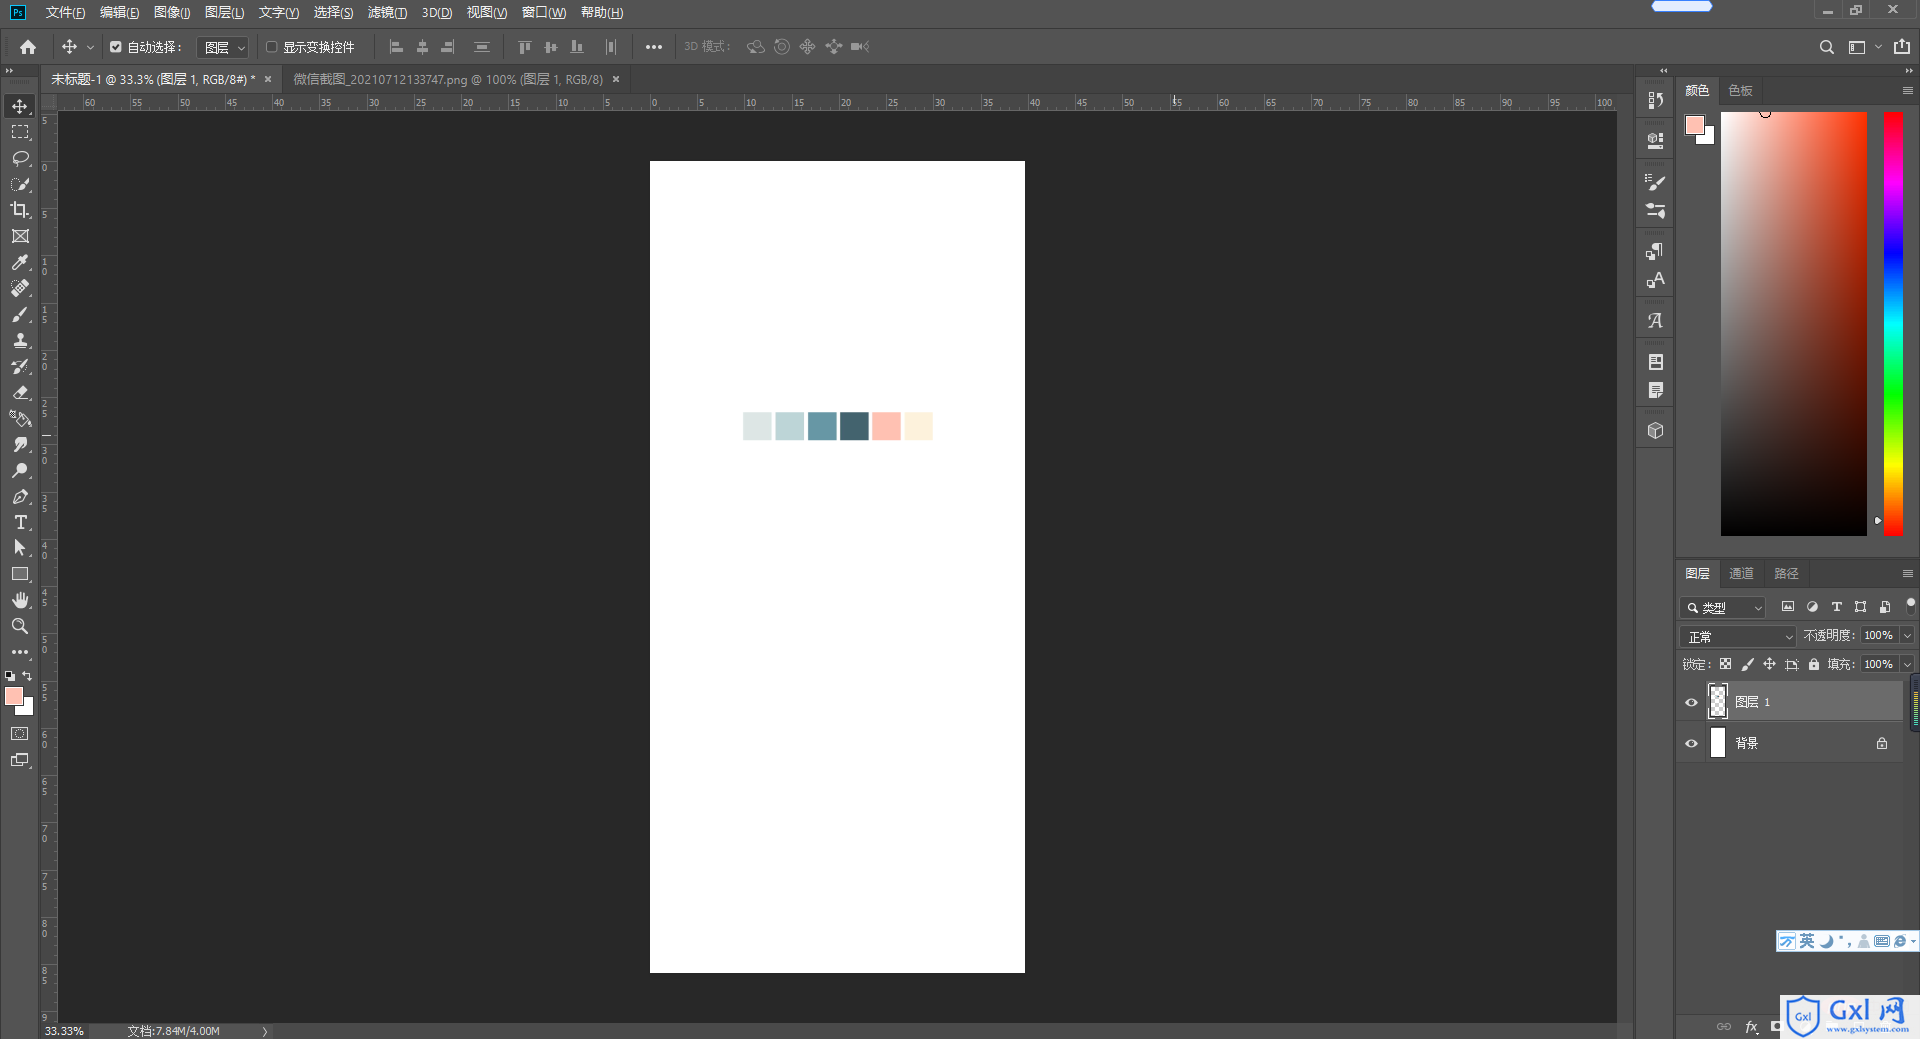
Task: Click Align Top Edges button
Action: pyautogui.click(x=524, y=47)
